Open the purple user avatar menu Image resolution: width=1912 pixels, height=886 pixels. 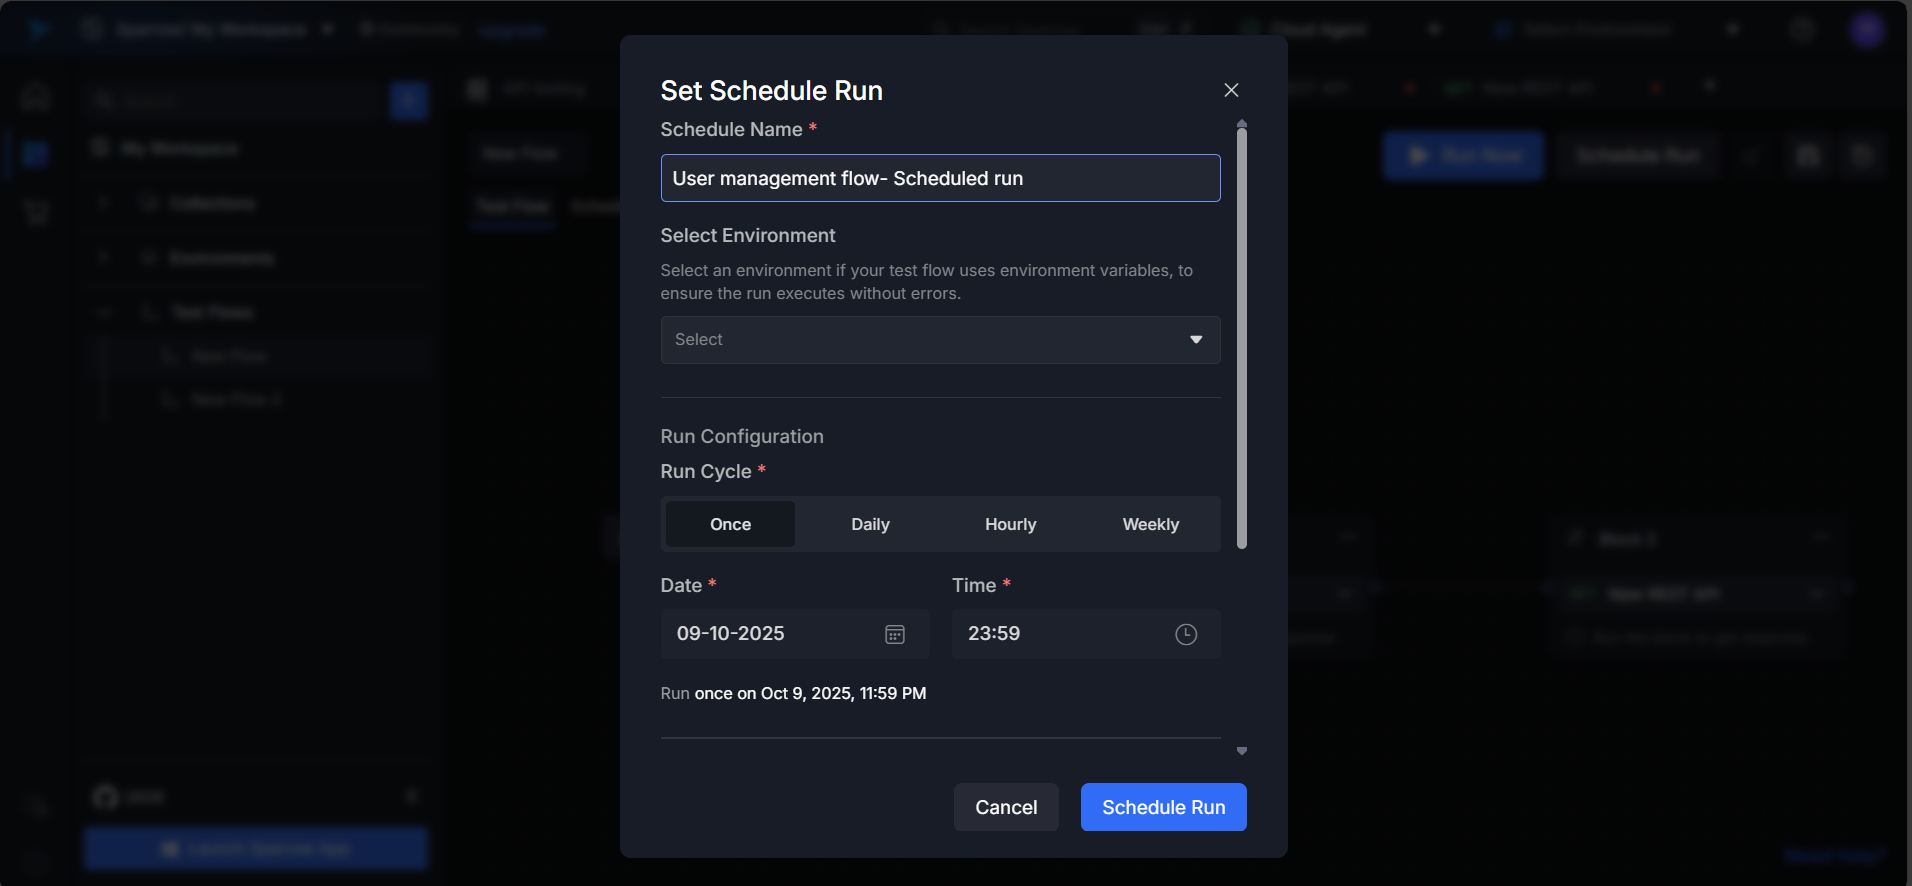[1866, 30]
